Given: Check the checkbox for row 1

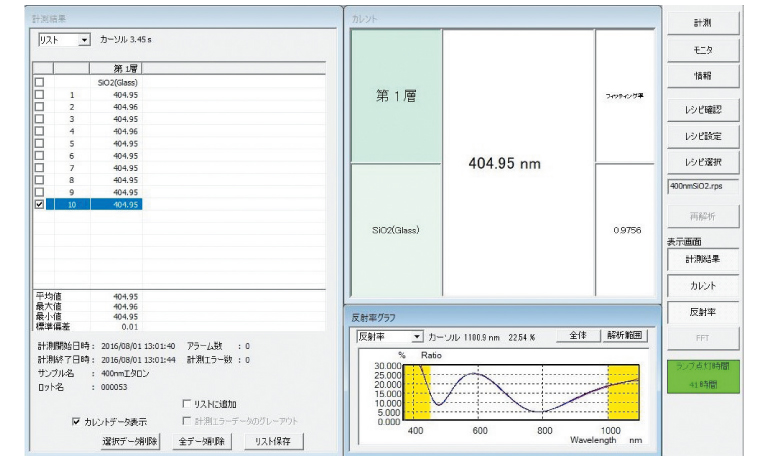Looking at the screenshot, I should click(40, 95).
